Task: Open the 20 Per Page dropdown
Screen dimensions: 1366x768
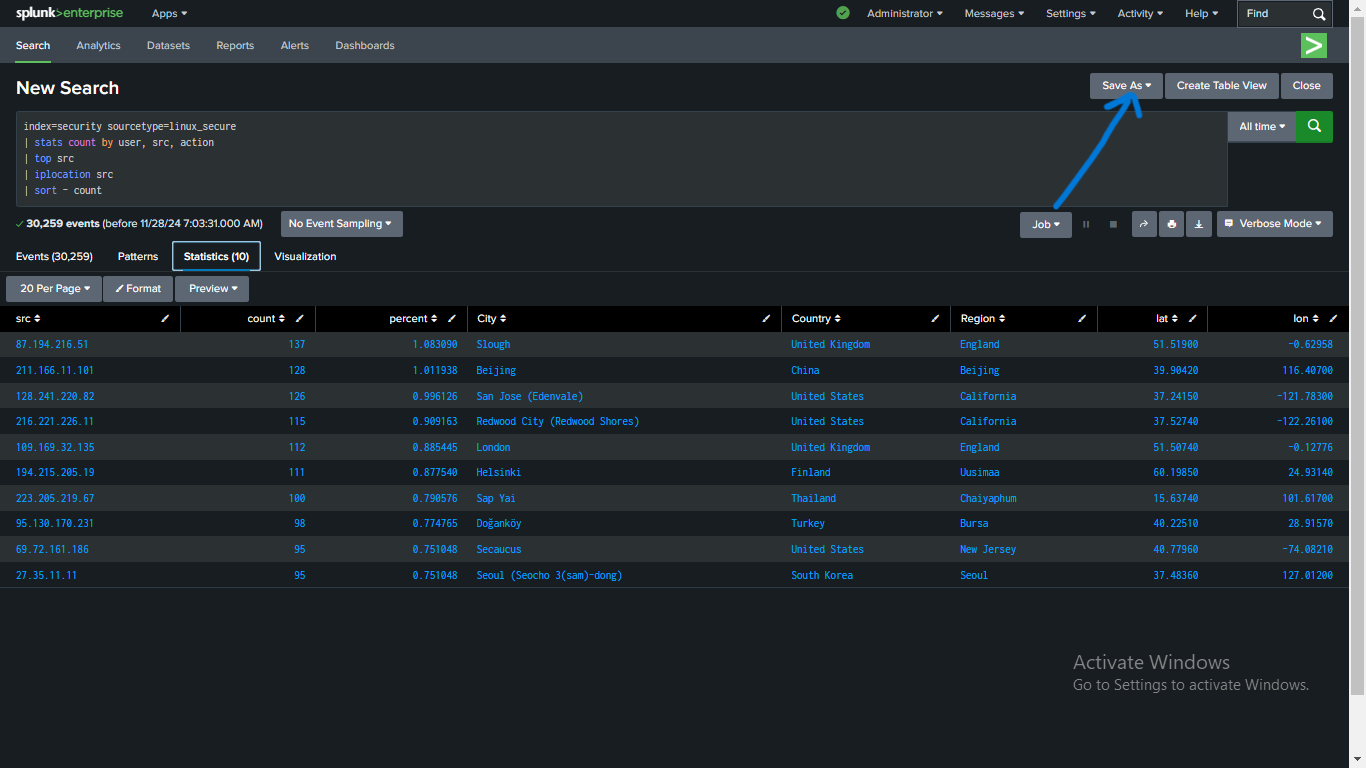Action: (x=53, y=288)
